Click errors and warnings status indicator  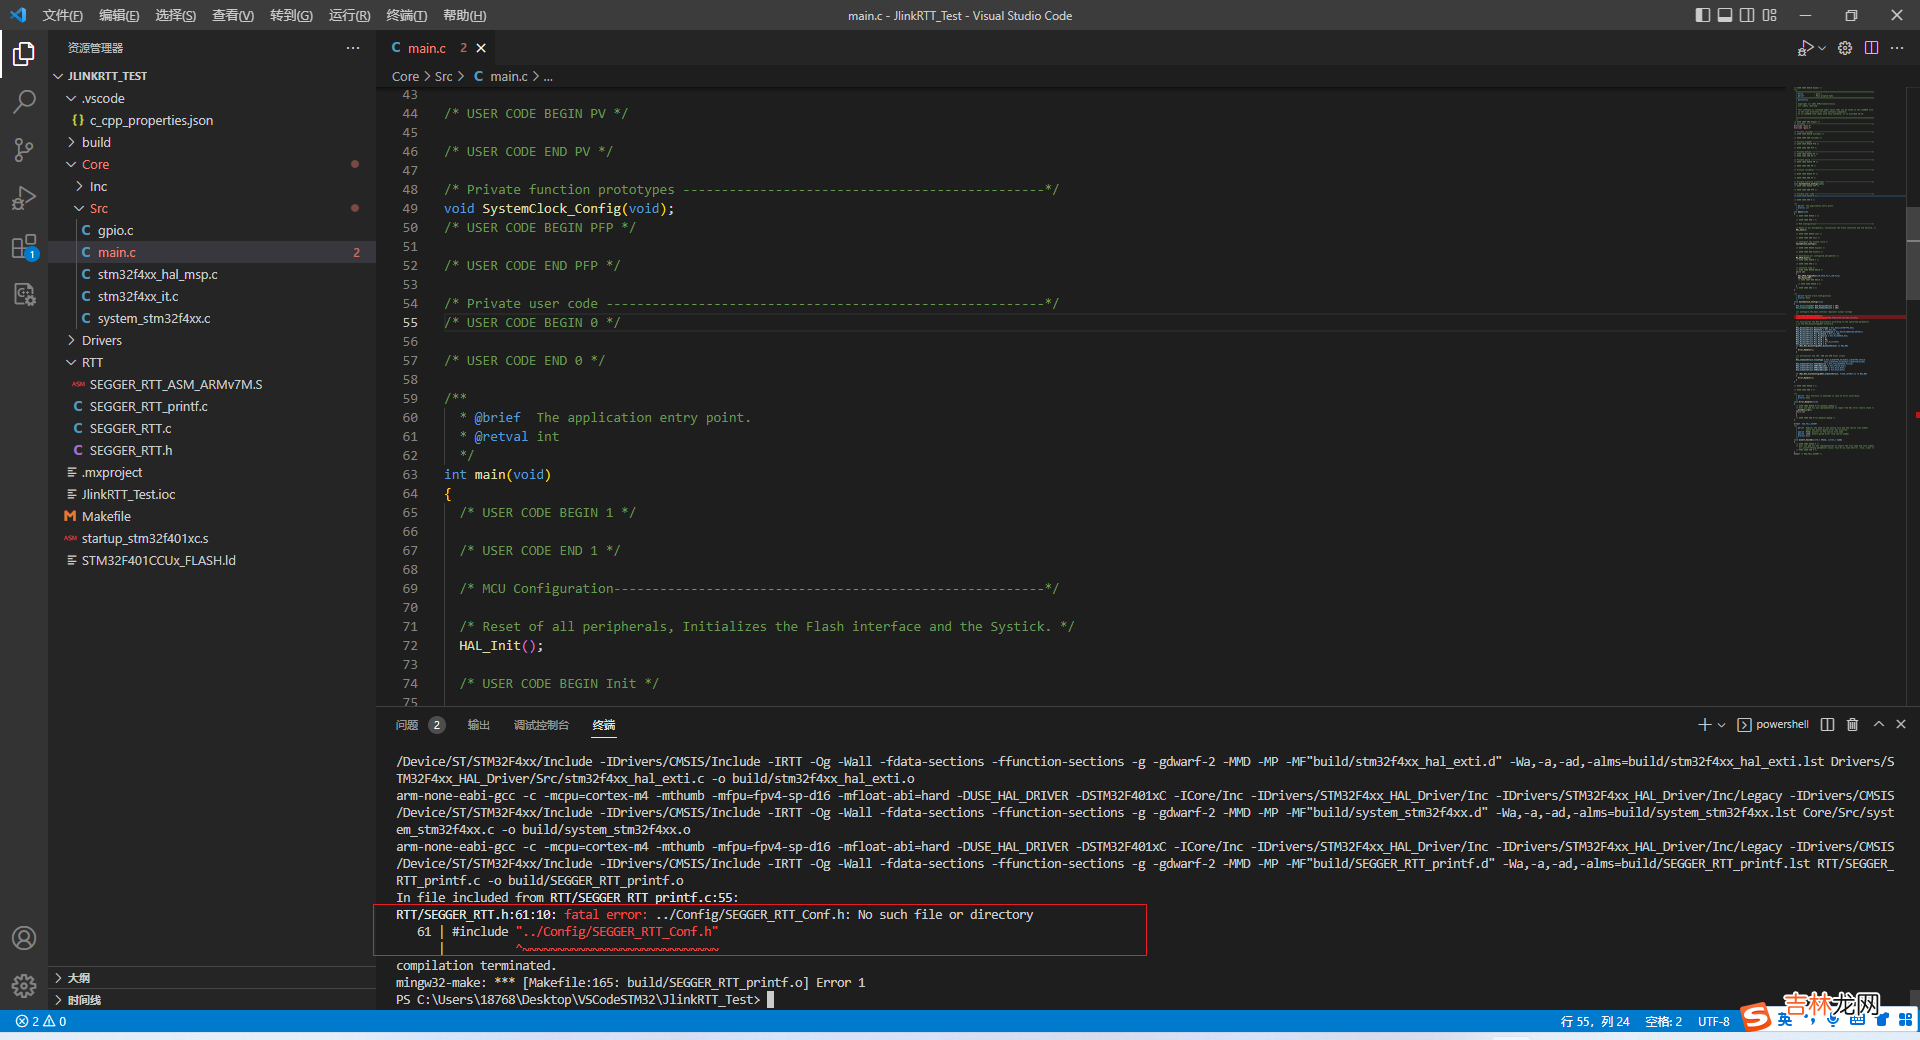pyautogui.click(x=41, y=1021)
